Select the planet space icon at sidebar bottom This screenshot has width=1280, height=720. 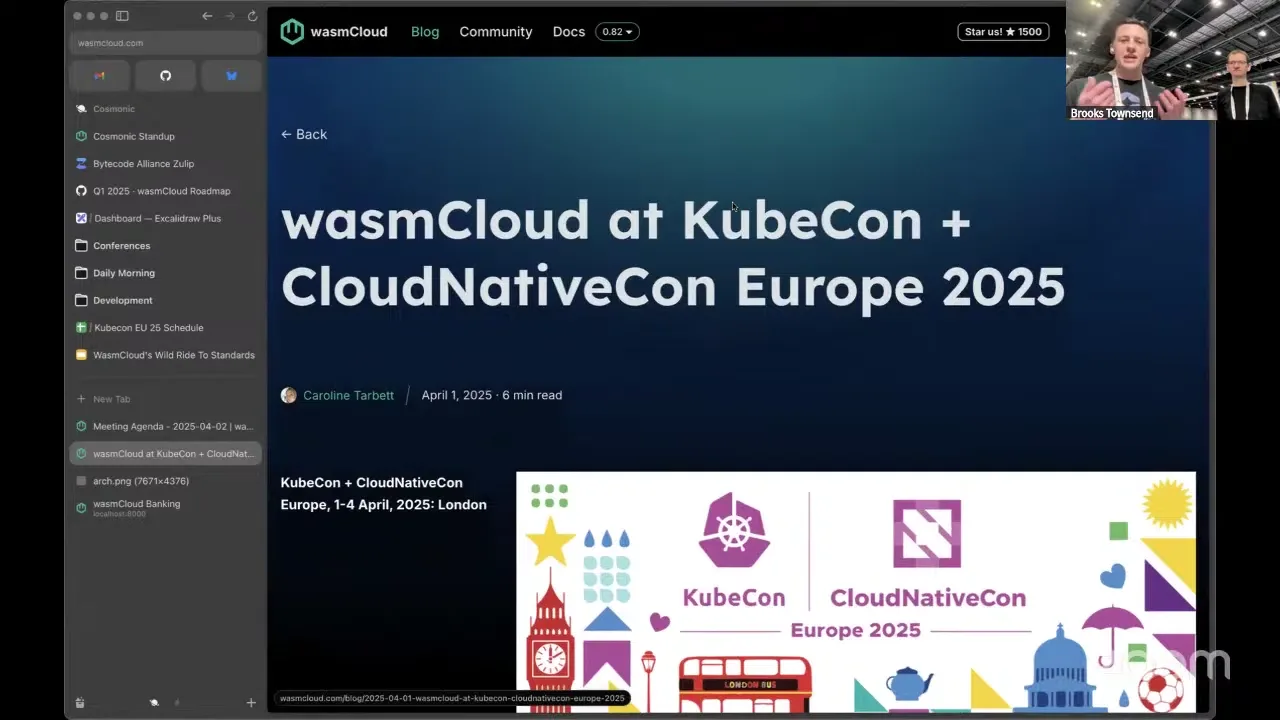coord(154,703)
